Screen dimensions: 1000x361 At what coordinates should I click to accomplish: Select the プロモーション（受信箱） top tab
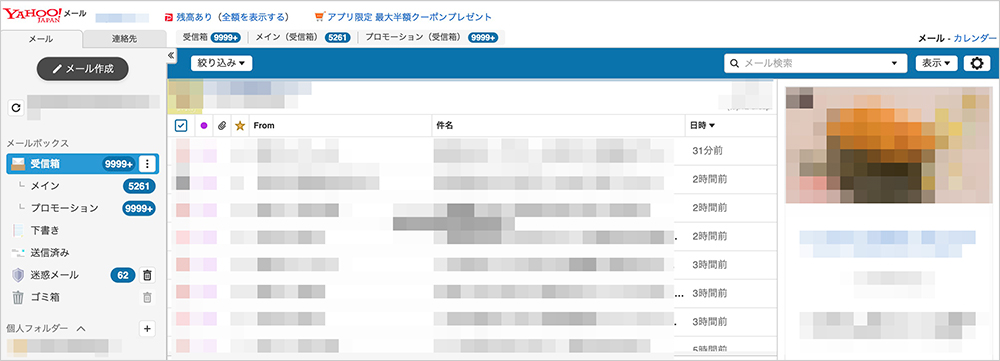point(432,37)
